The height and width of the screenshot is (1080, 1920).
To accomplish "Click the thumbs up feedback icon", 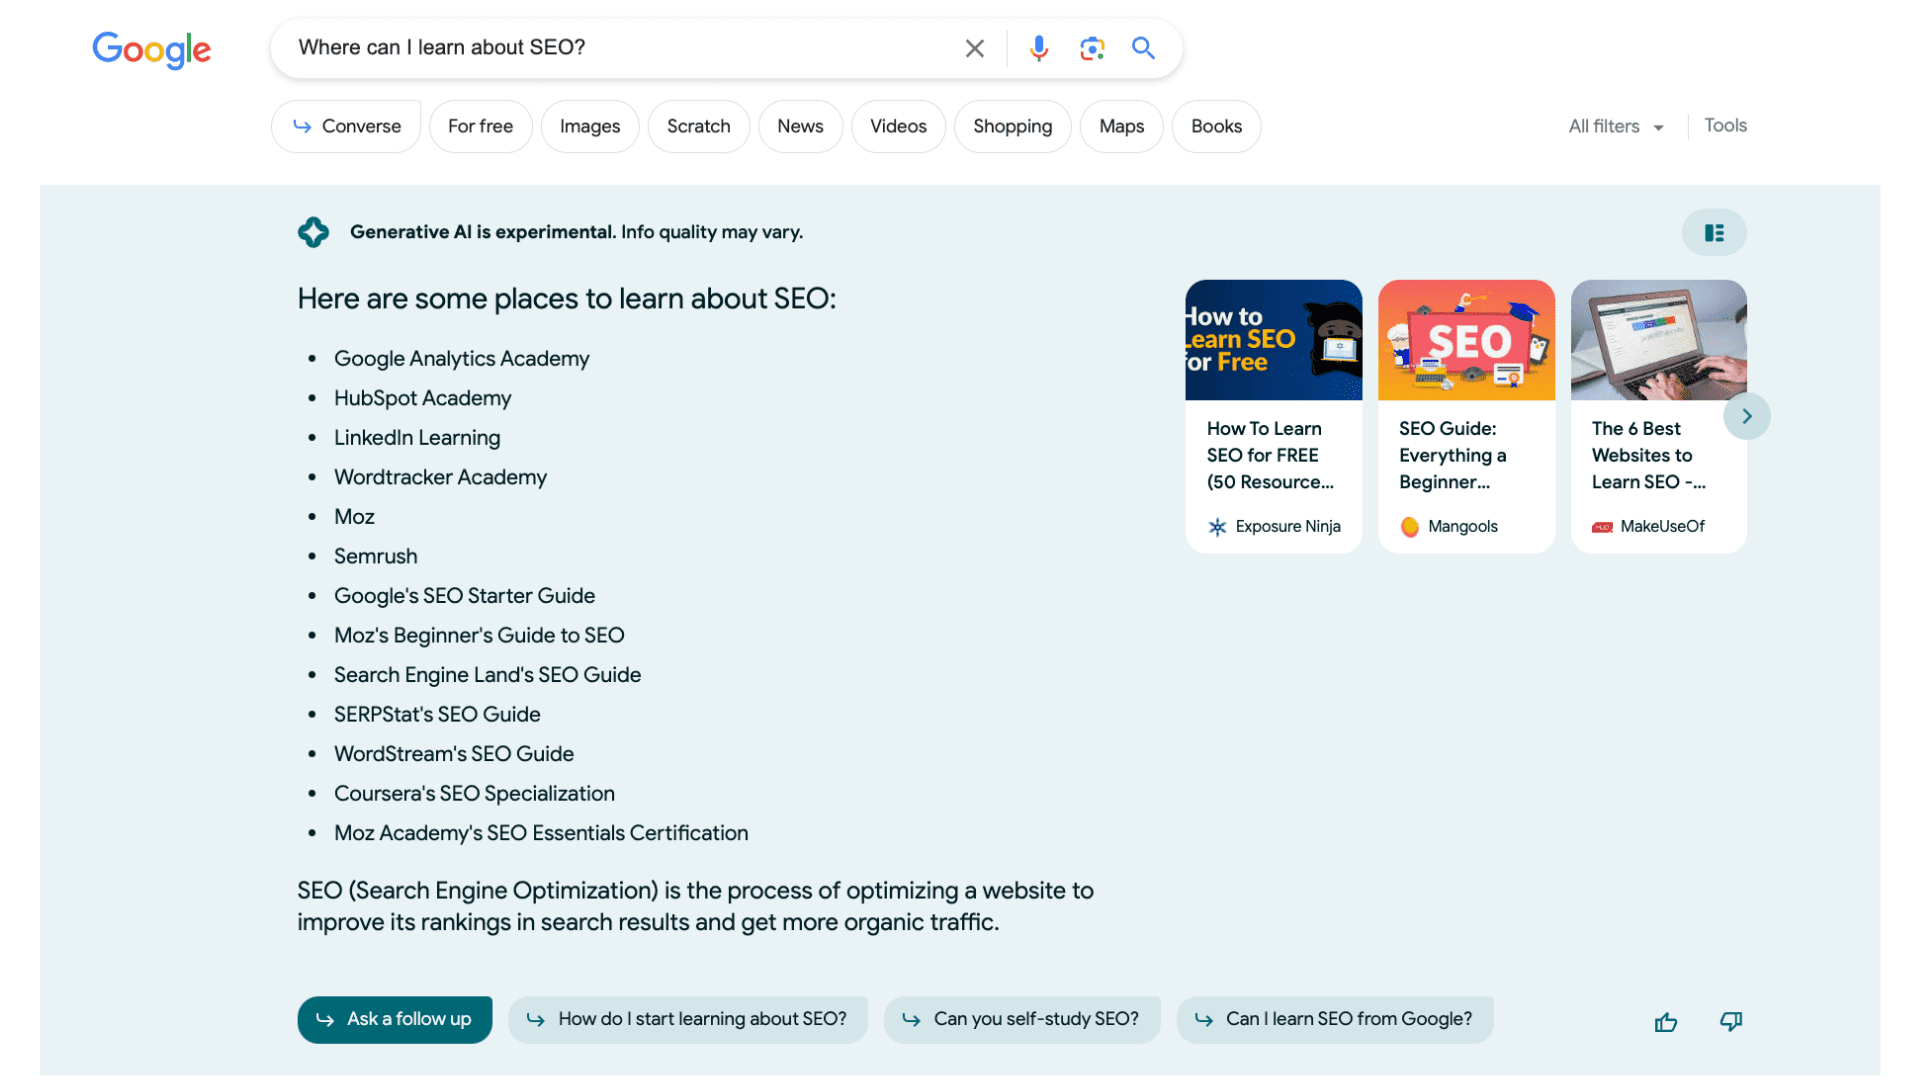I will point(1665,1021).
